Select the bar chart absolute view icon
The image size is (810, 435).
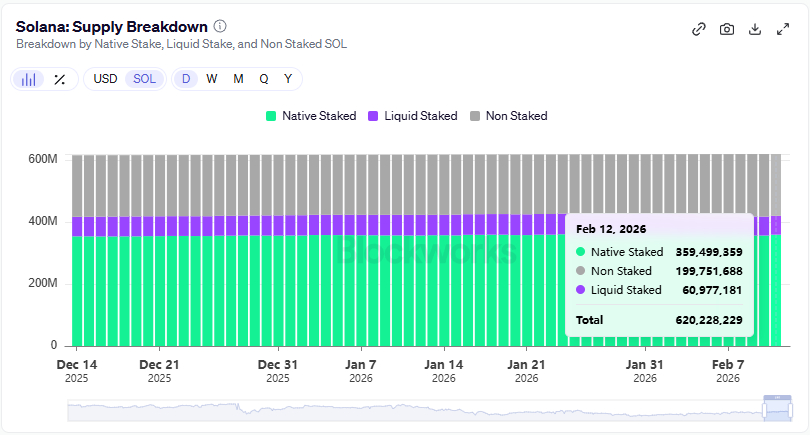pyautogui.click(x=30, y=79)
